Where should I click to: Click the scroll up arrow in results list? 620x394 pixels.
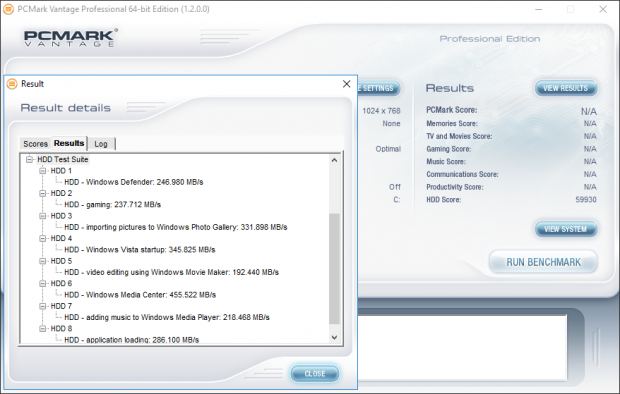[x=335, y=160]
